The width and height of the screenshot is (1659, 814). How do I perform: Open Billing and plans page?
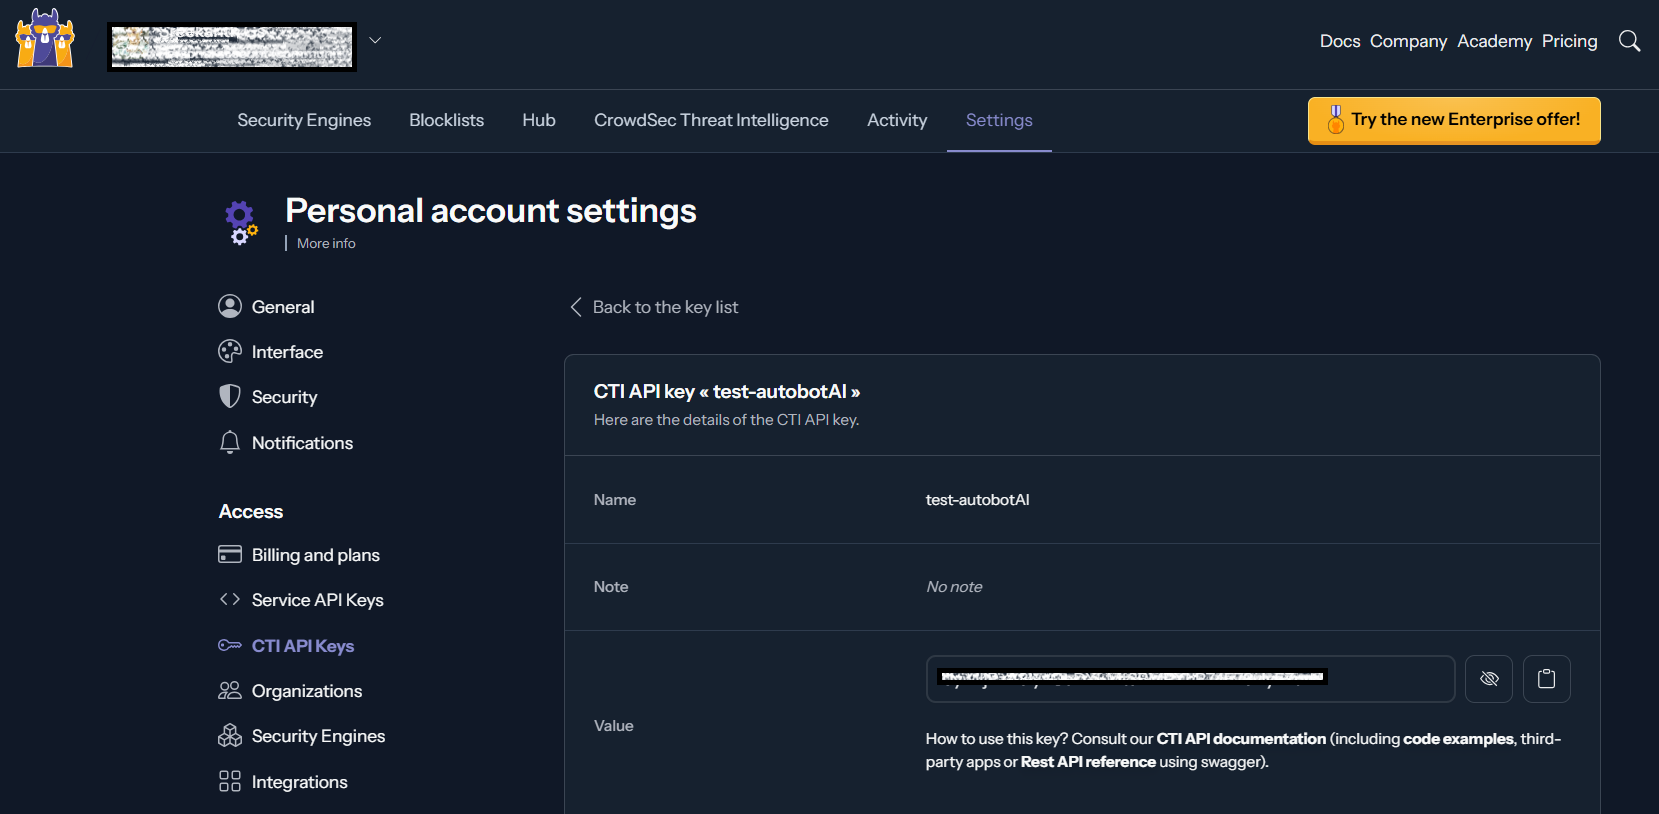[x=316, y=555]
